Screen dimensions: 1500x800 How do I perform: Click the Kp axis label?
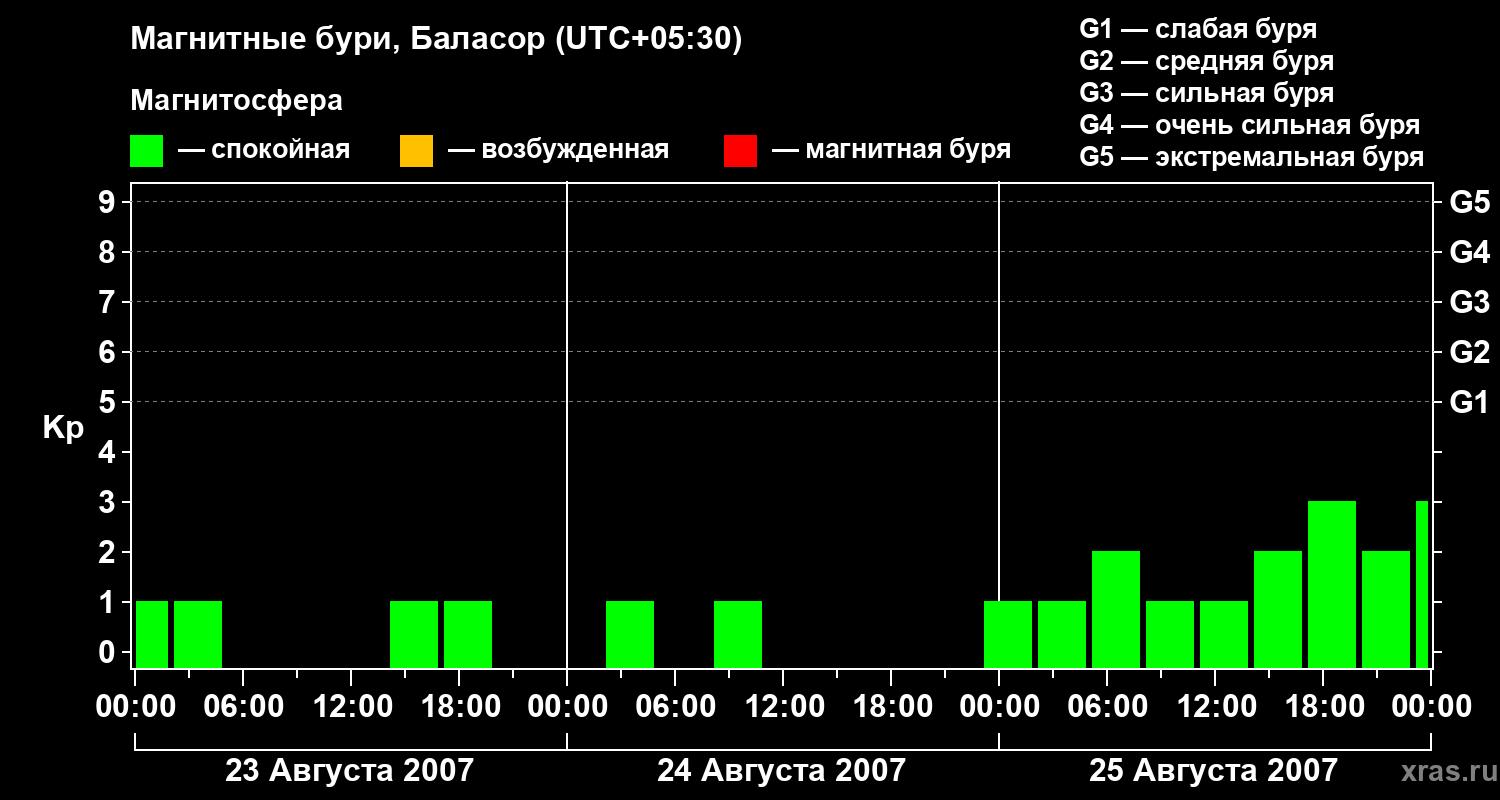point(63,428)
